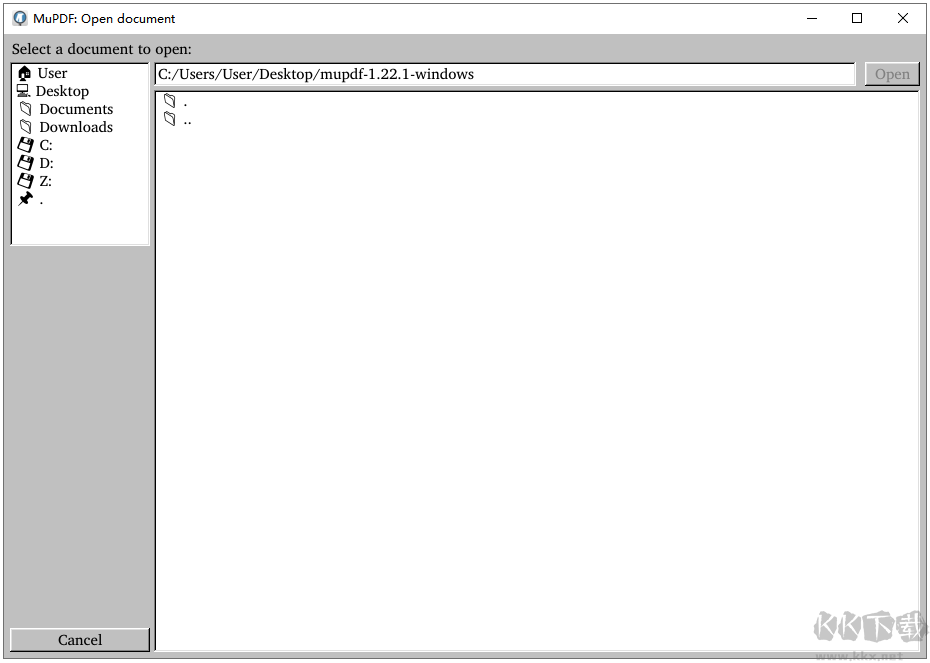Click the folder icon of the single-dot entry
The width and height of the screenshot is (930, 663).
(x=170, y=101)
